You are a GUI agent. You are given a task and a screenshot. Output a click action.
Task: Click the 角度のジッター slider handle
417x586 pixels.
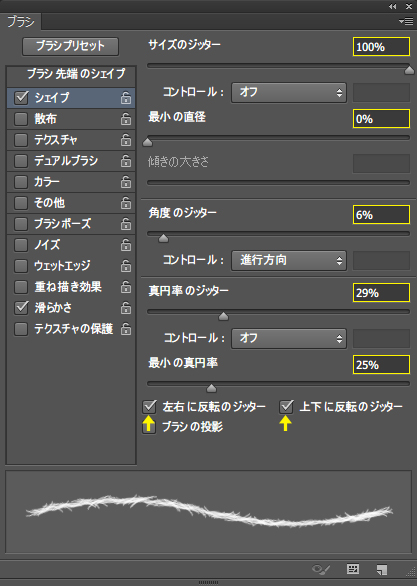[x=163, y=238]
